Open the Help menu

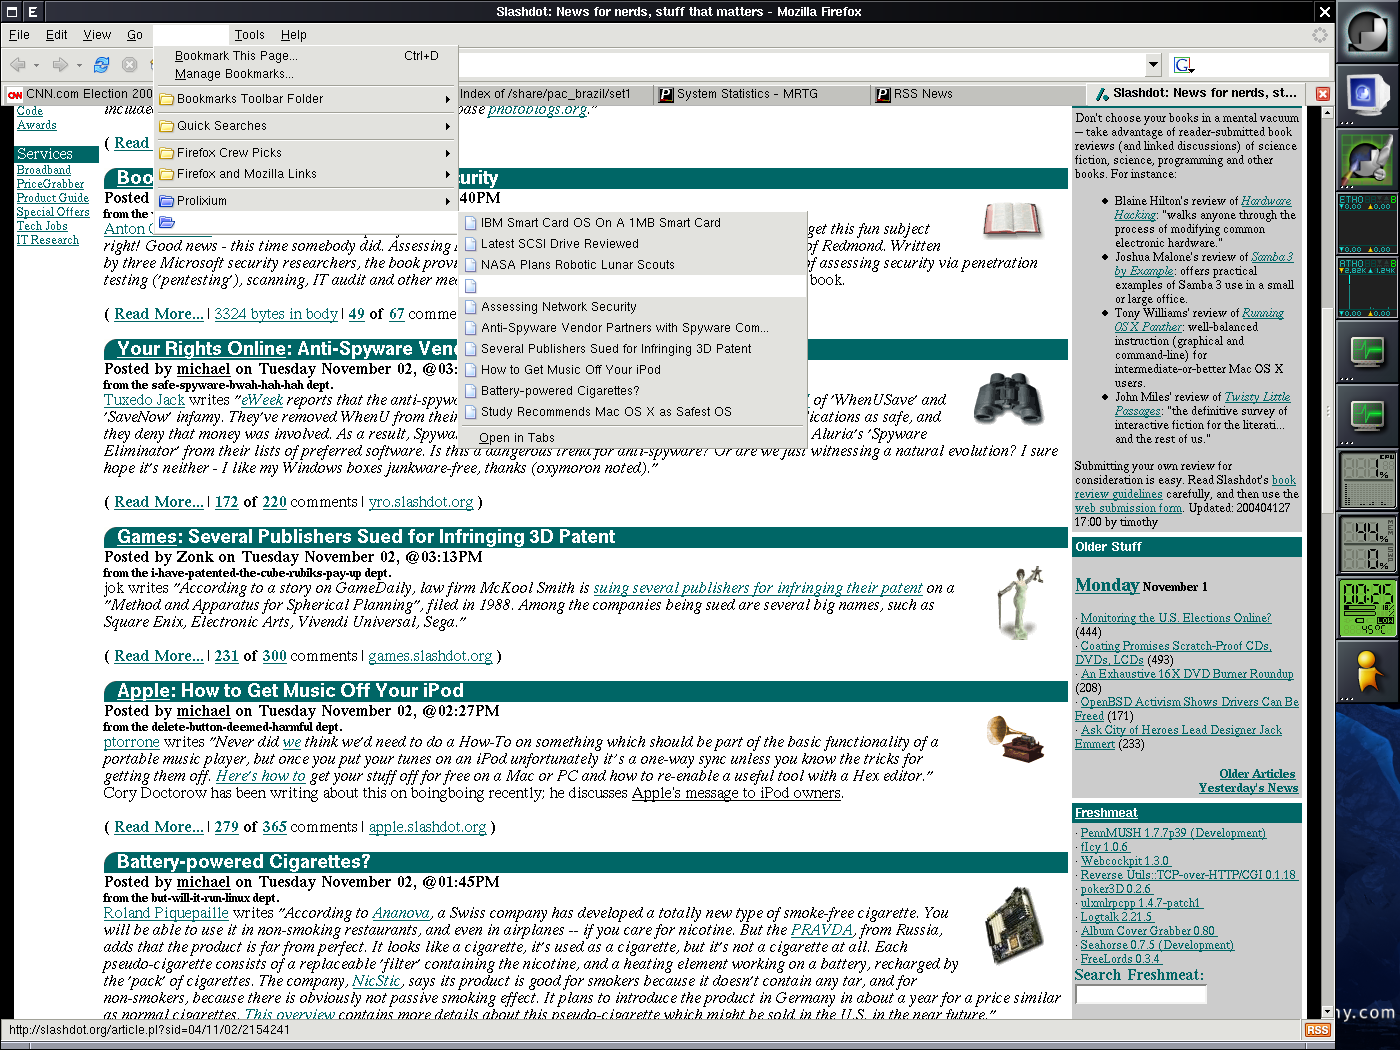[x=294, y=35]
